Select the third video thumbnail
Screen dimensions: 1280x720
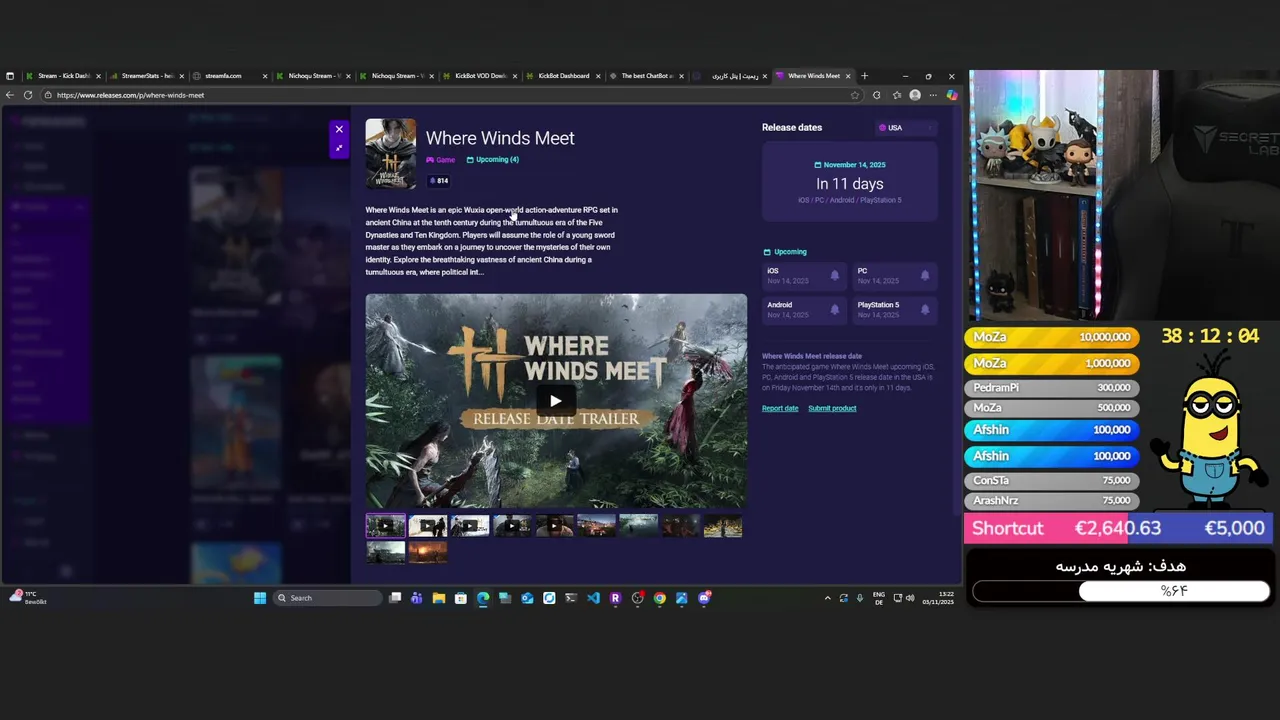(470, 526)
